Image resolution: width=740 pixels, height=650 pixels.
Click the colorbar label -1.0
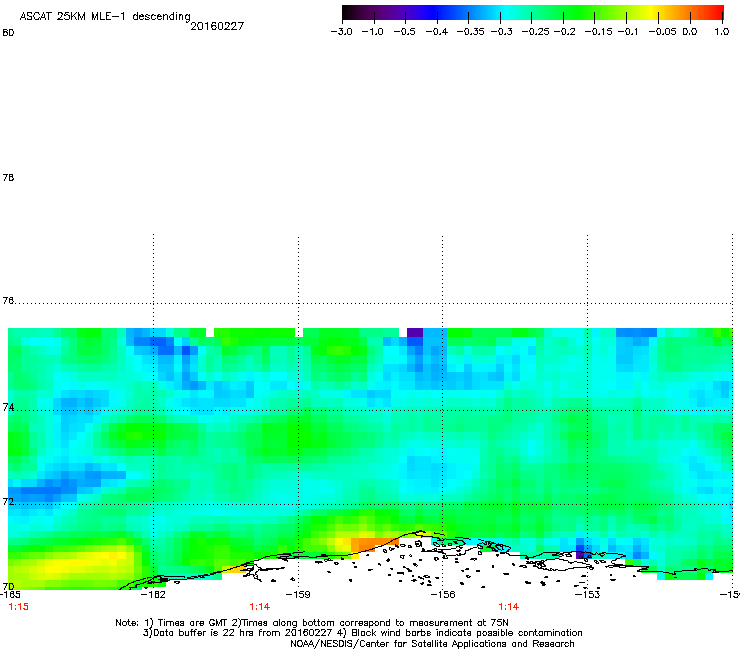point(373,32)
